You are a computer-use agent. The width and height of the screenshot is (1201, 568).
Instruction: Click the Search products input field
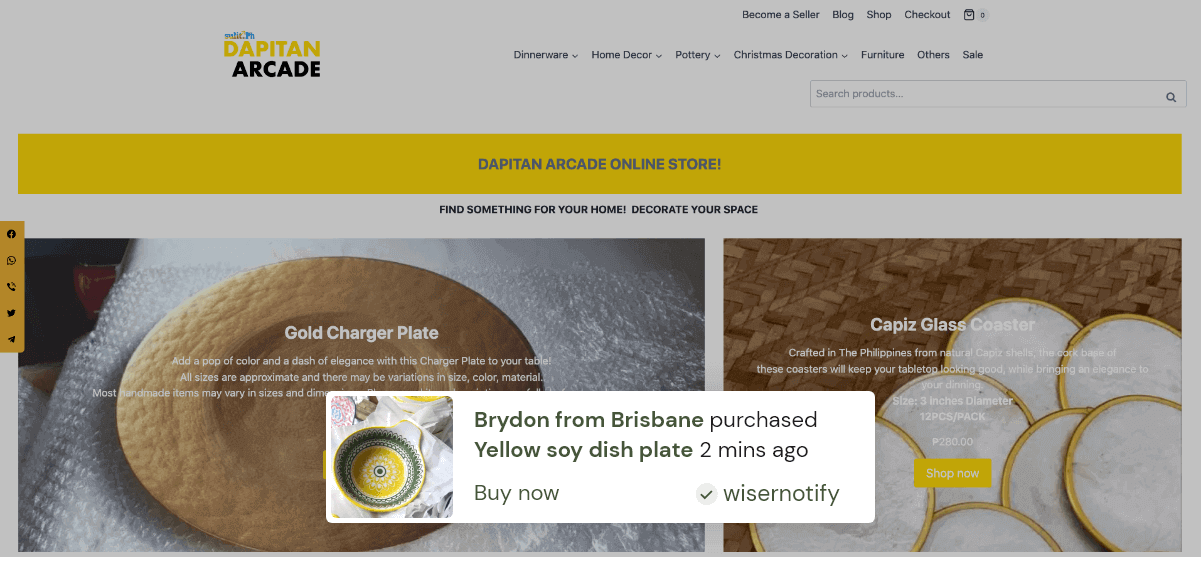tap(985, 94)
